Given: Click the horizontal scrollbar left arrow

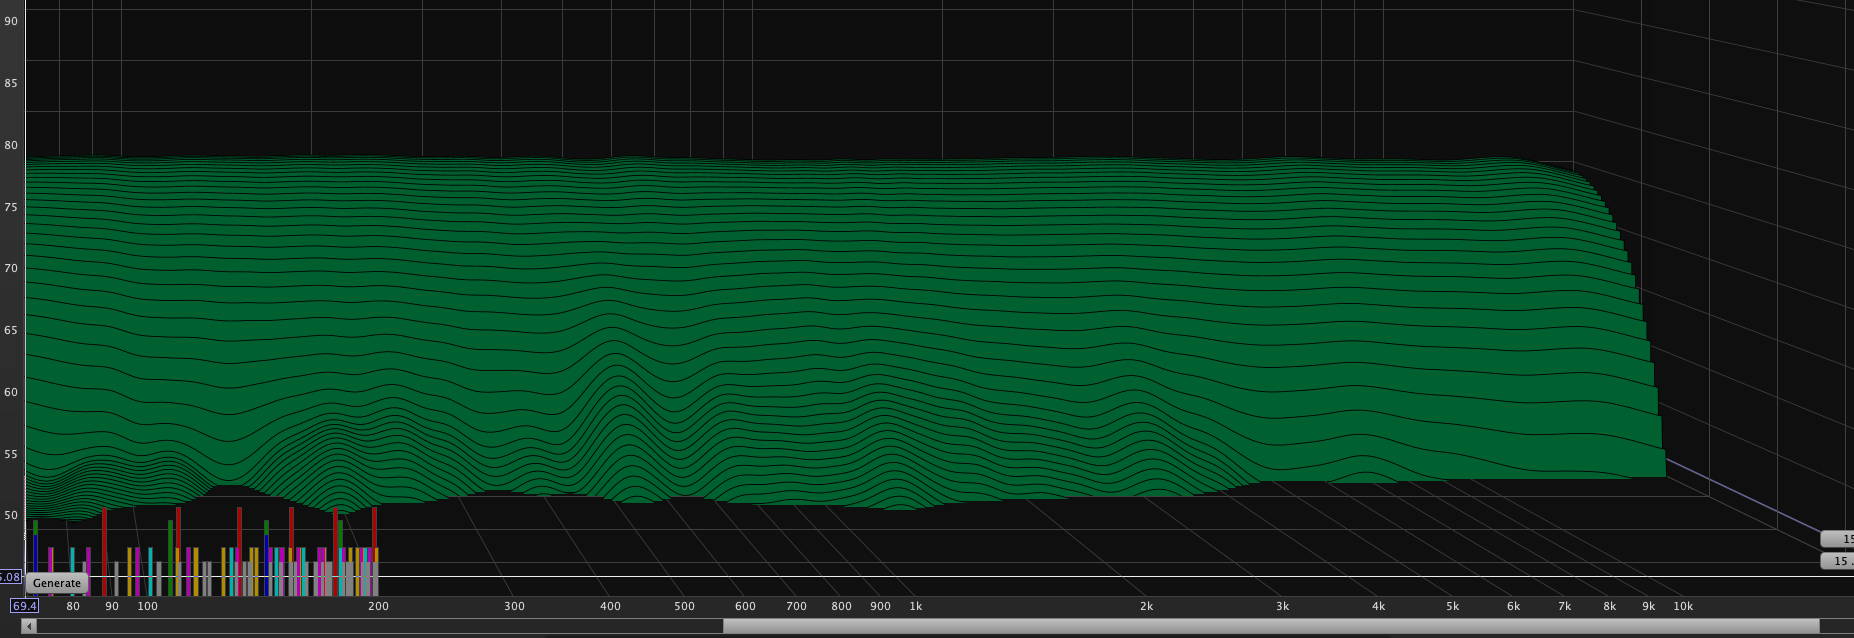Looking at the screenshot, I should pos(29,626).
